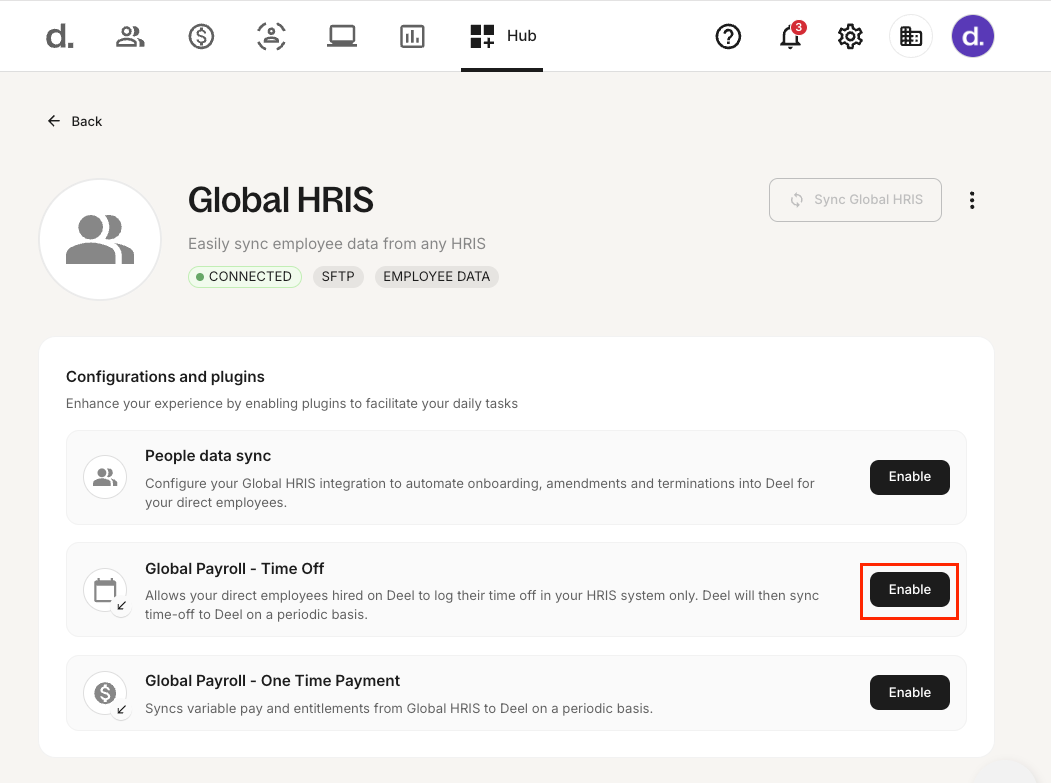Enable Global Payroll - Time Off plugin
Viewport: 1051px width, 783px height.
pyautogui.click(x=910, y=590)
